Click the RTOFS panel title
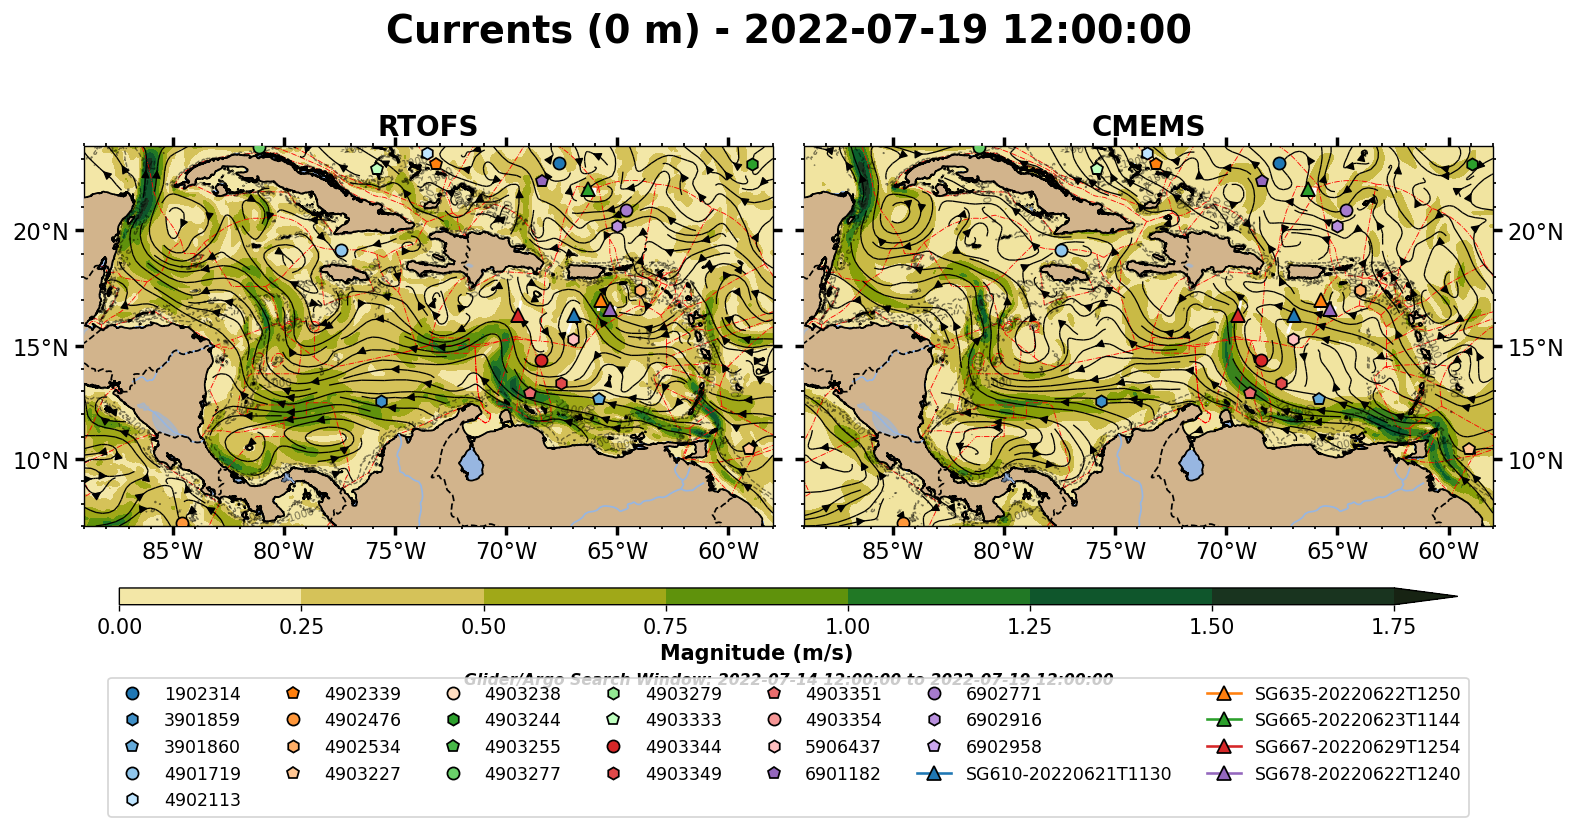 pos(428,127)
